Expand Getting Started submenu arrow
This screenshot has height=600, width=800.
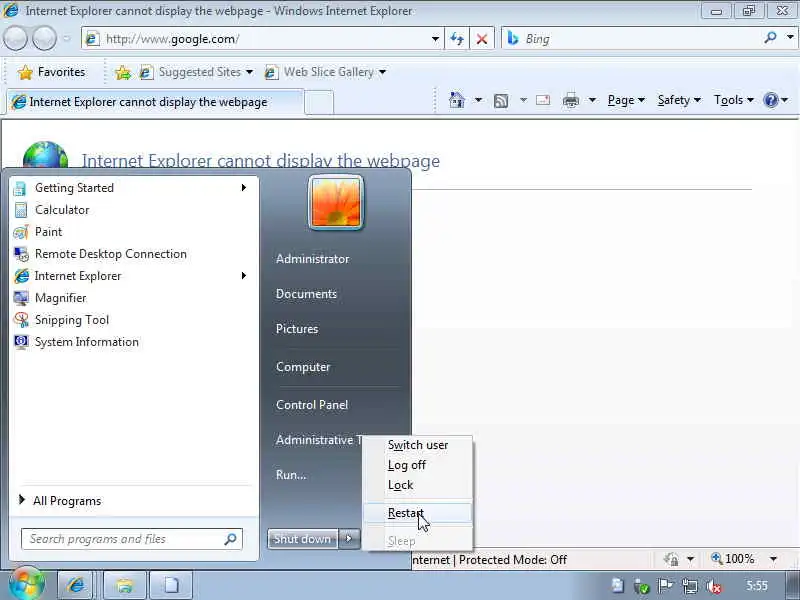tap(244, 188)
